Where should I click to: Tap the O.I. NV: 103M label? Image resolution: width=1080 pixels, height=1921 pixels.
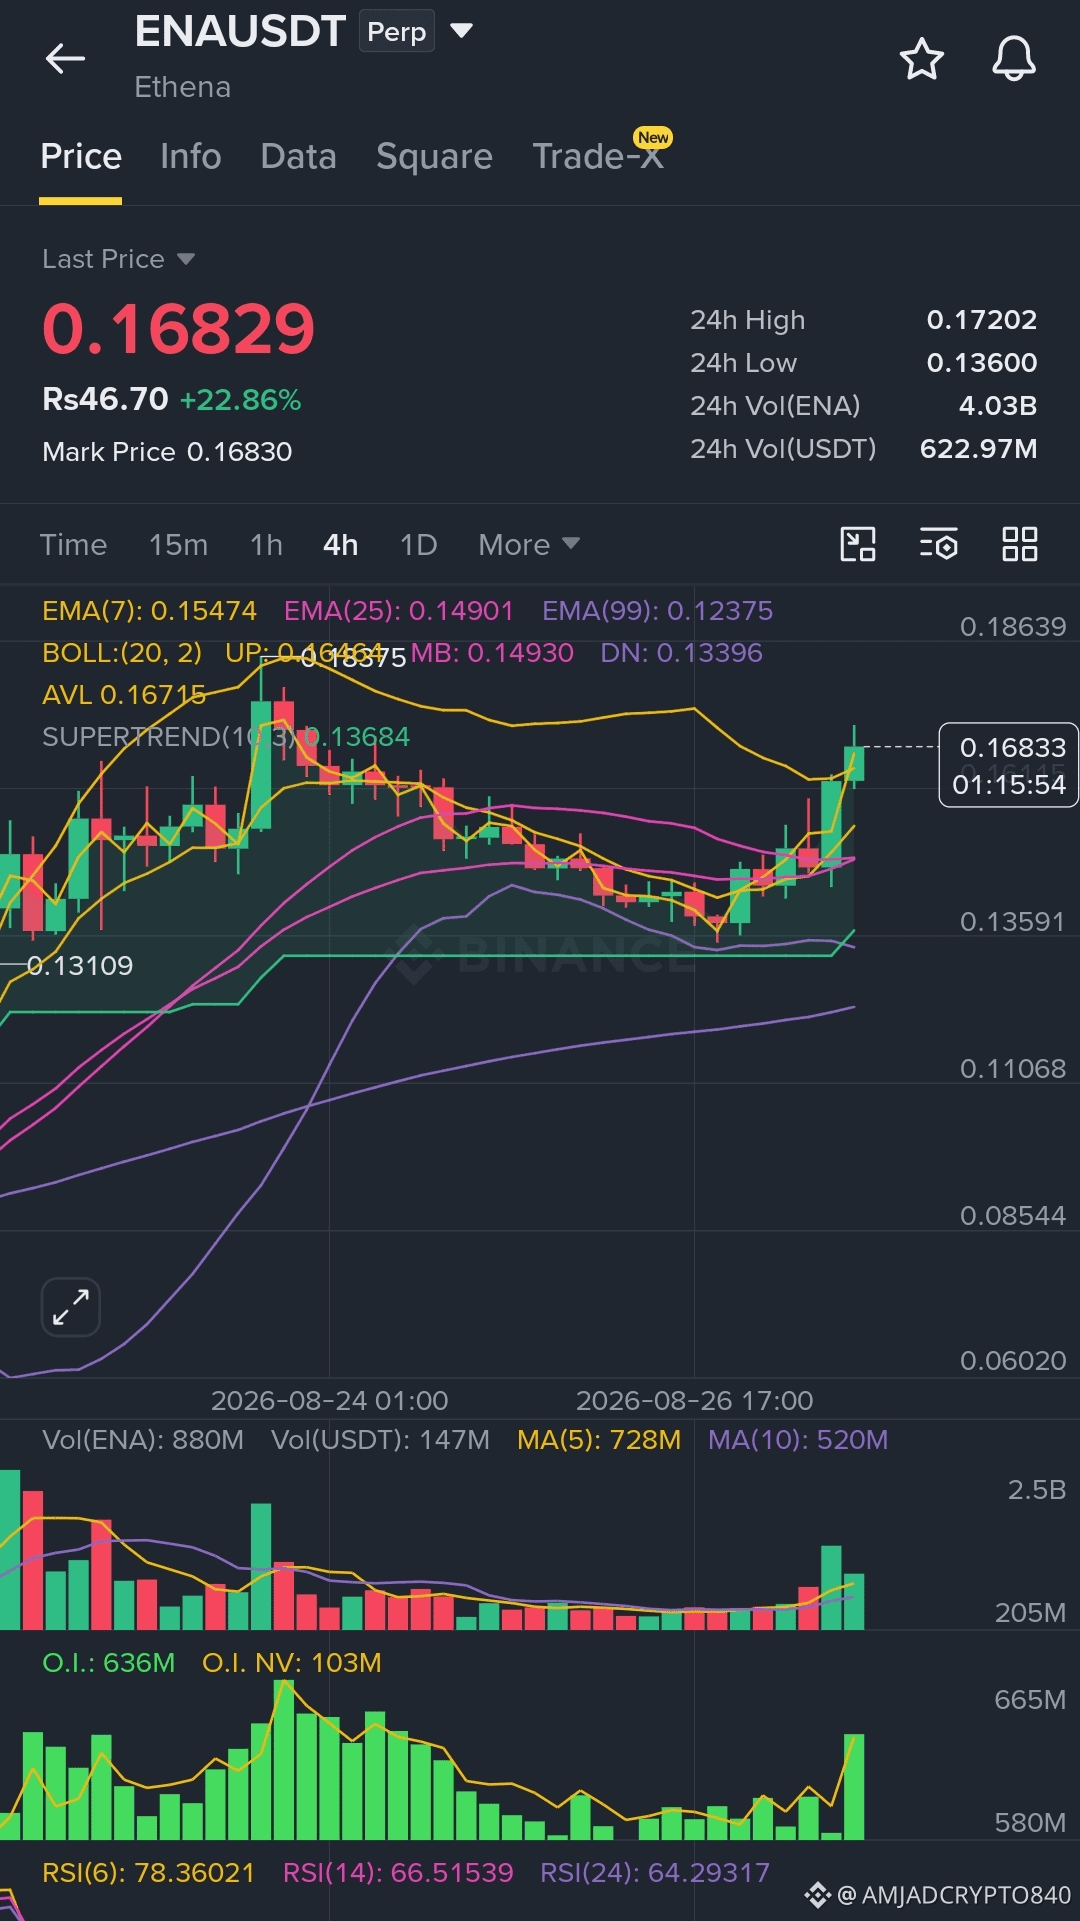[292, 1663]
